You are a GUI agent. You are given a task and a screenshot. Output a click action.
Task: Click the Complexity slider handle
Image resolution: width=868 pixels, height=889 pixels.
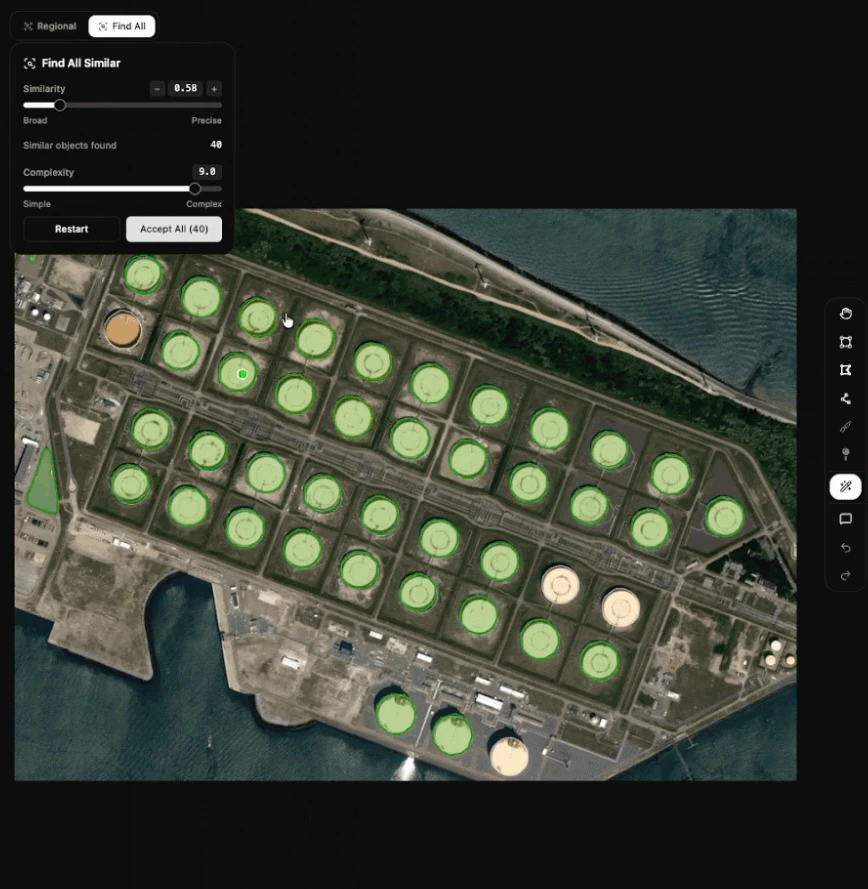point(194,188)
